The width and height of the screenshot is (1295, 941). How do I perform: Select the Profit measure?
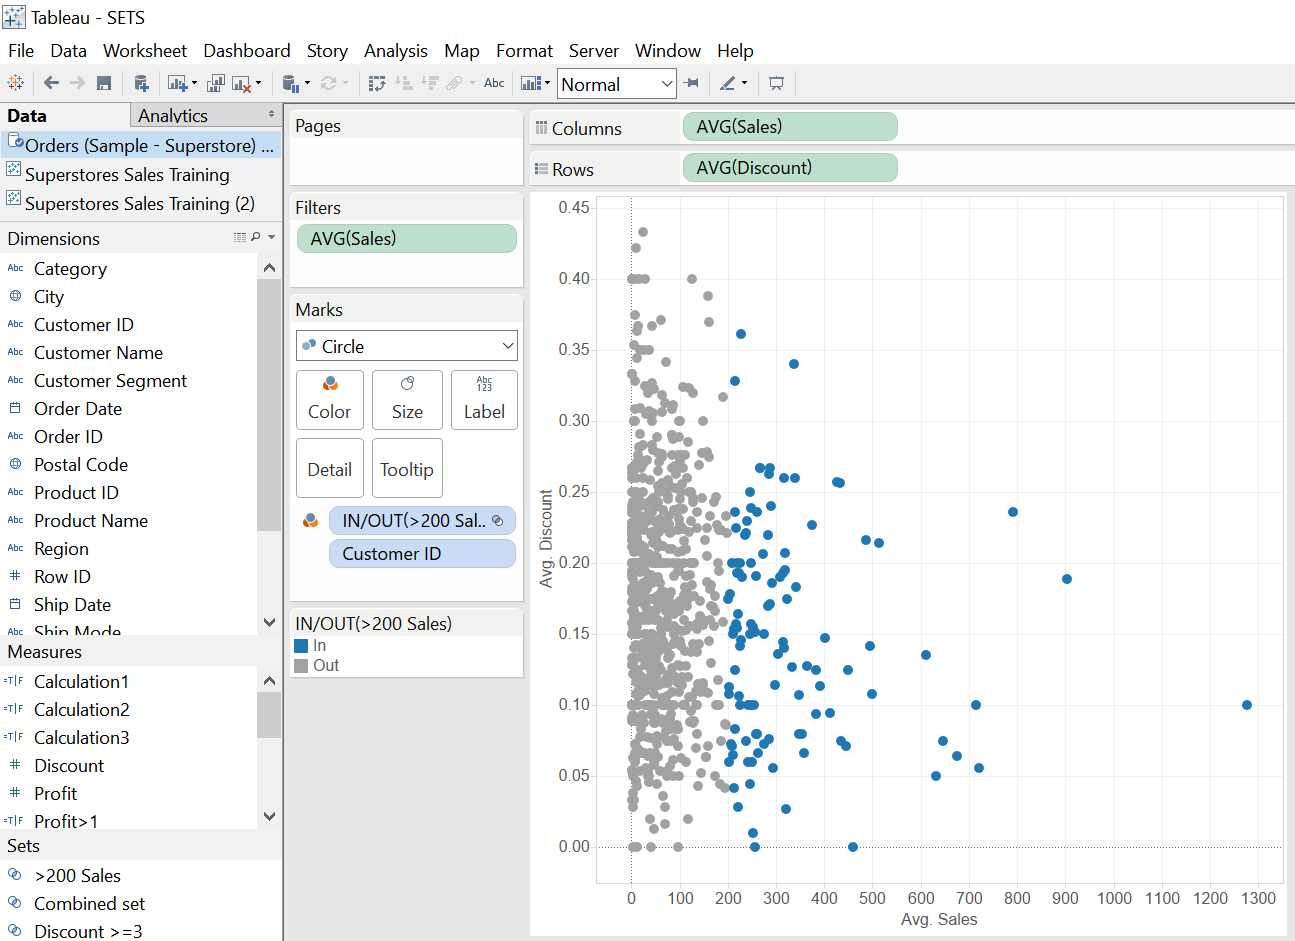click(x=55, y=793)
